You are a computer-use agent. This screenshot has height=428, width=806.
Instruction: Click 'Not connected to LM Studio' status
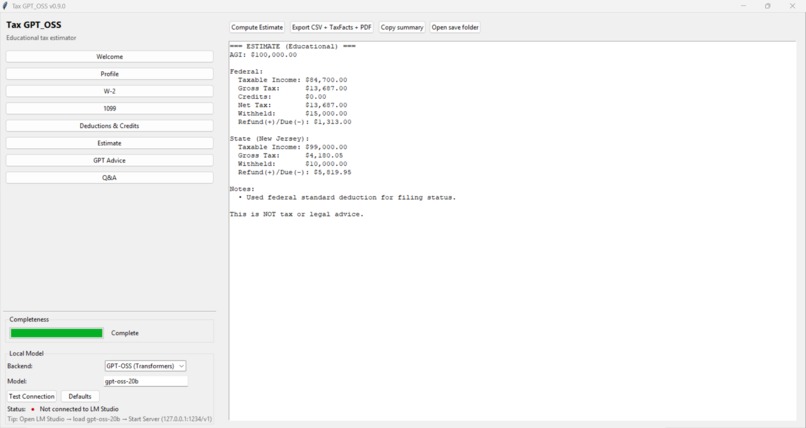[79, 409]
